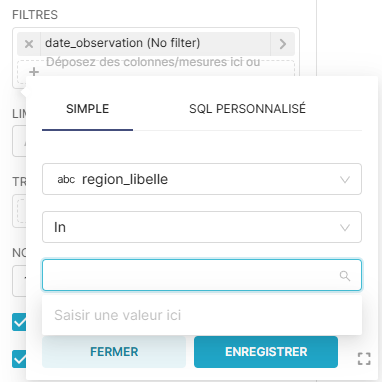Screen dimensions: 382x382
Task: Save the filter with ENREGISTRER
Action: [266, 352]
